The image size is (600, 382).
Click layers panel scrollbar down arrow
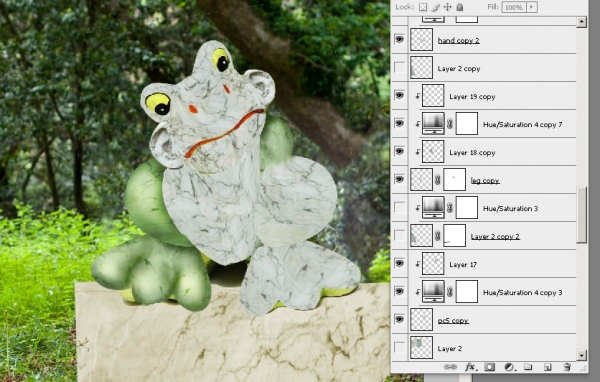click(582, 355)
